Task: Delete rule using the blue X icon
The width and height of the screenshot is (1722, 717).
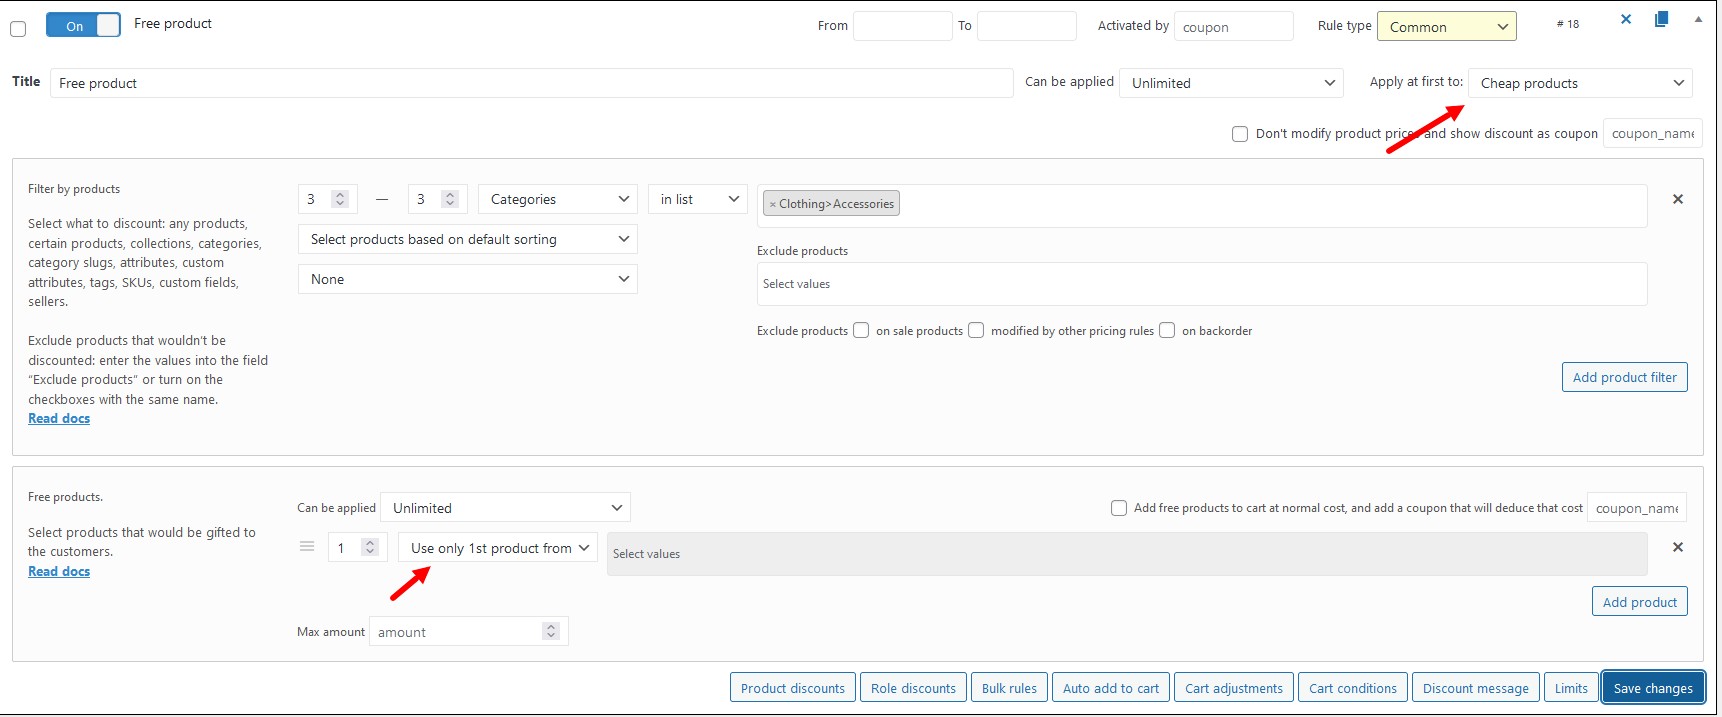Action: click(x=1626, y=19)
